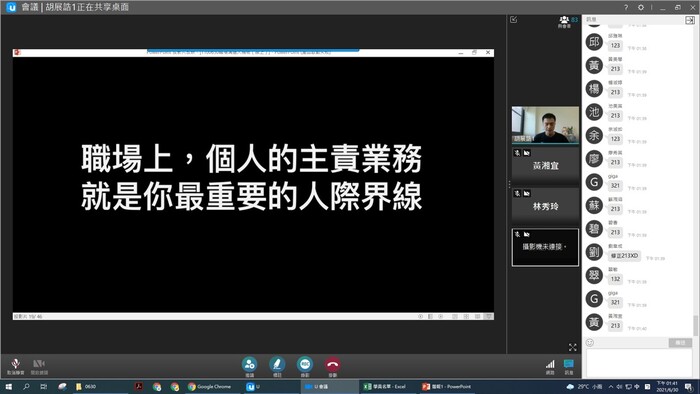This screenshot has width=700, height=394.
Task: Open the help question mark icon
Action: pyautogui.click(x=626, y=7)
